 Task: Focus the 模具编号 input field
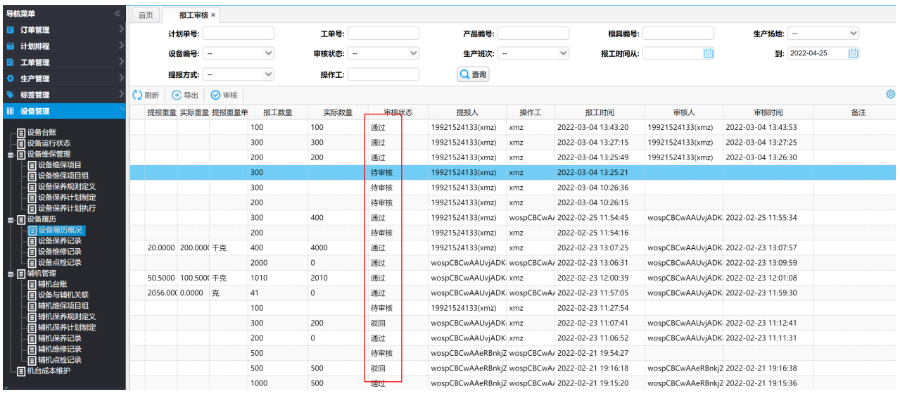click(678, 33)
